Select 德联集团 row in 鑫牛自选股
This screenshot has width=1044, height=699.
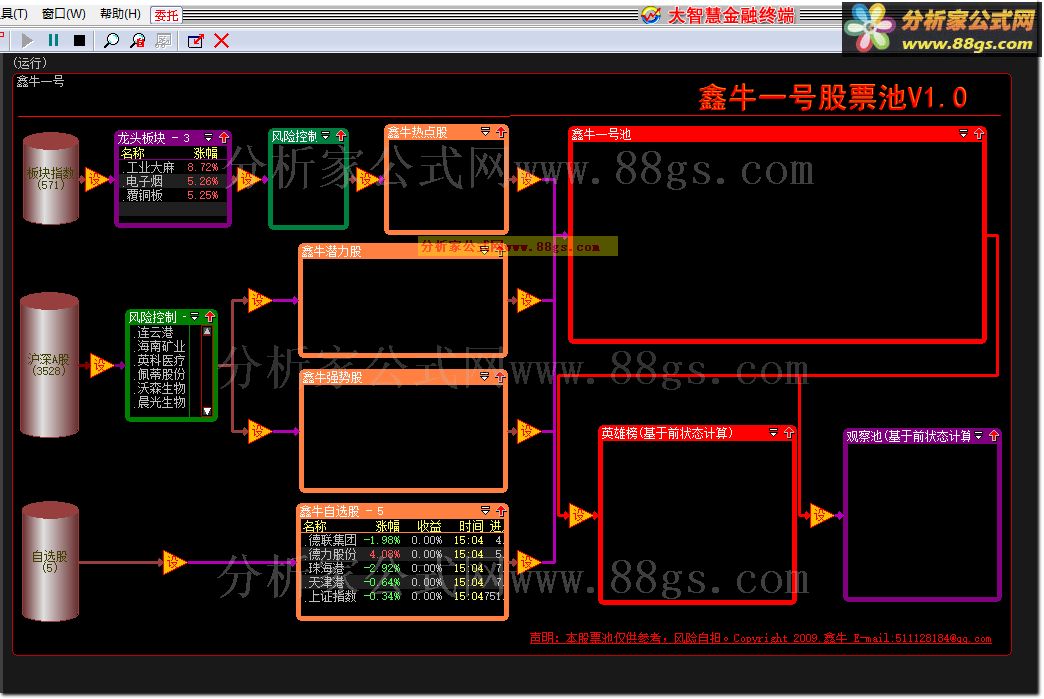tap(402, 540)
